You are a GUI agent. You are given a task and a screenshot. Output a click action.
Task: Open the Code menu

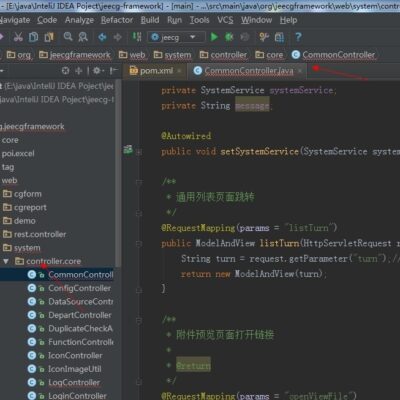(x=47, y=20)
